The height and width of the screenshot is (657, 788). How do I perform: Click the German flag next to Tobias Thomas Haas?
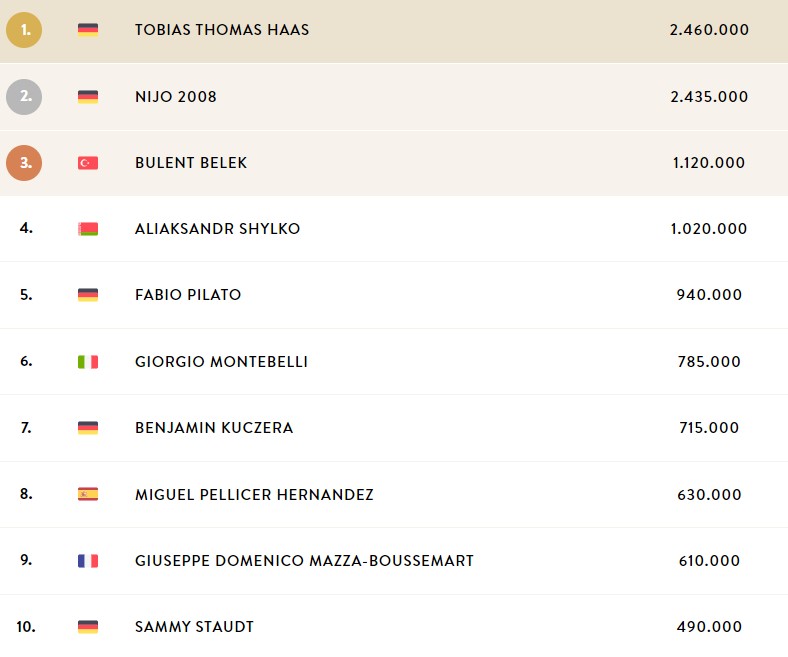tap(88, 30)
